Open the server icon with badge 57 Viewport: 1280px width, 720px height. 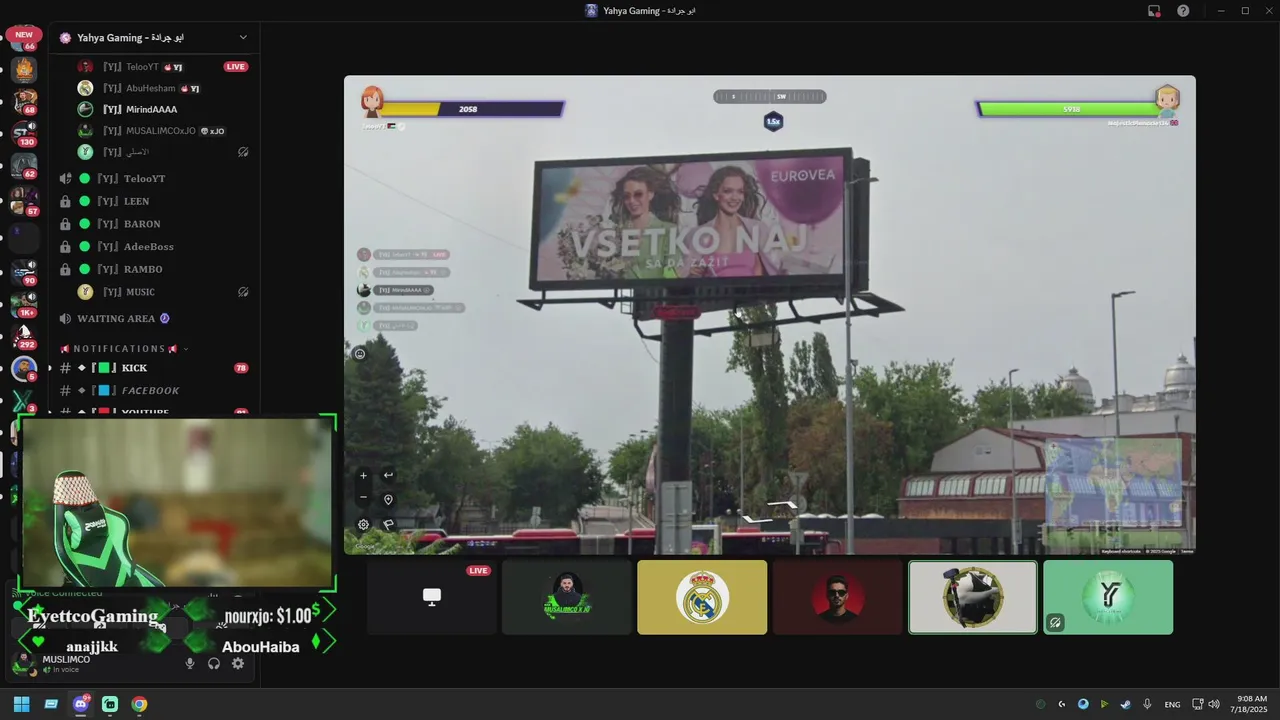[x=24, y=201]
